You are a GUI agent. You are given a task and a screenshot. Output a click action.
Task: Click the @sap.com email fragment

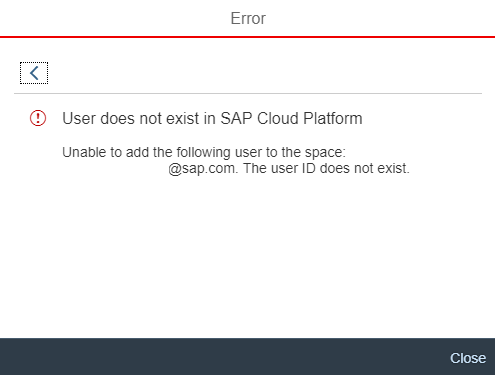coord(203,168)
